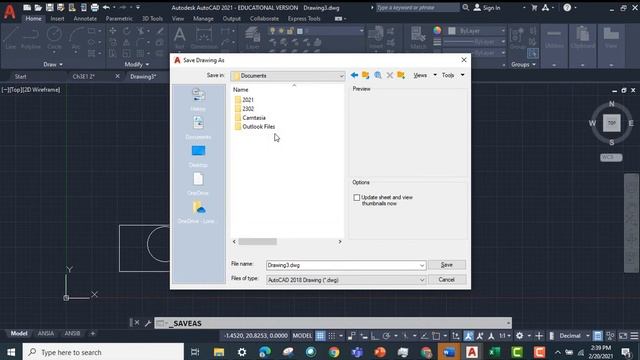The image size is (640, 360).
Task: Expand the Groups panel flyout
Action: coord(523,64)
